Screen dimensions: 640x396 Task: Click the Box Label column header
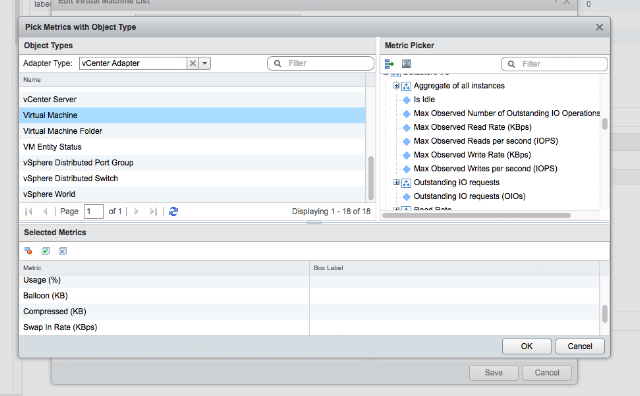click(454, 268)
